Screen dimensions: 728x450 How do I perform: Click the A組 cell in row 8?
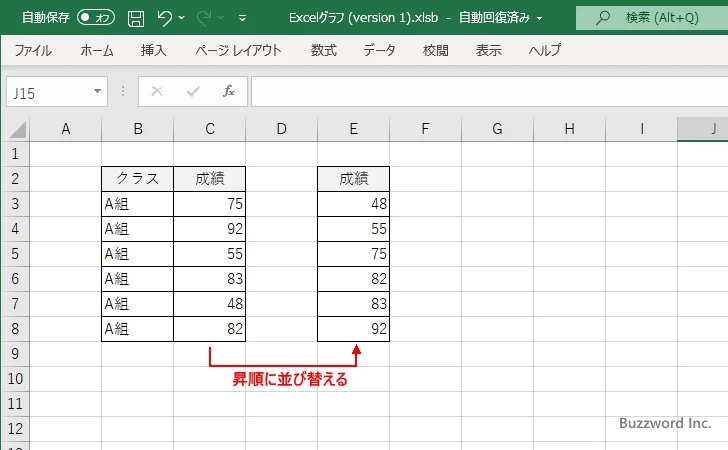coord(137,329)
